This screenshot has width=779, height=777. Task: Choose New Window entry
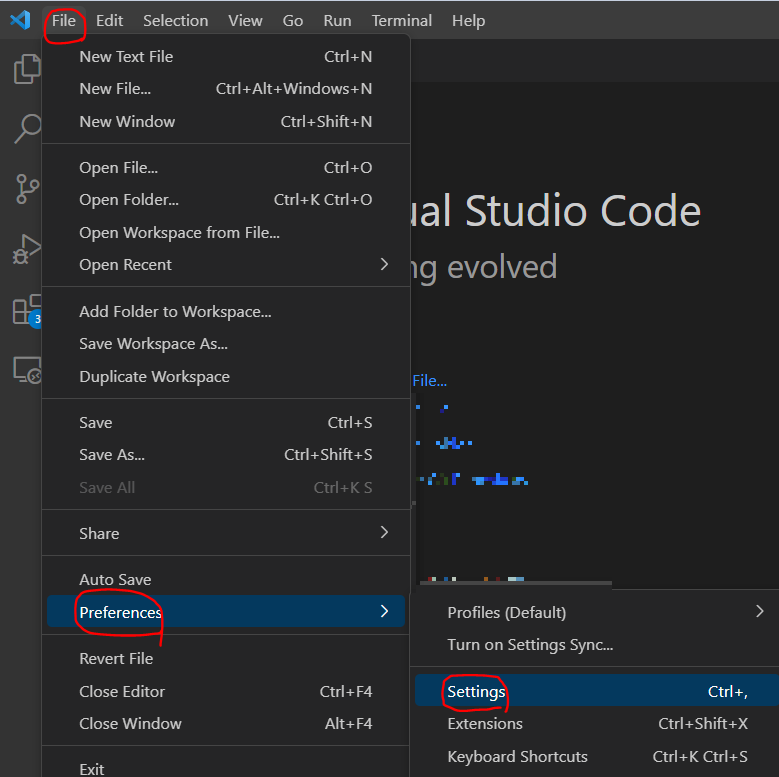(x=226, y=122)
